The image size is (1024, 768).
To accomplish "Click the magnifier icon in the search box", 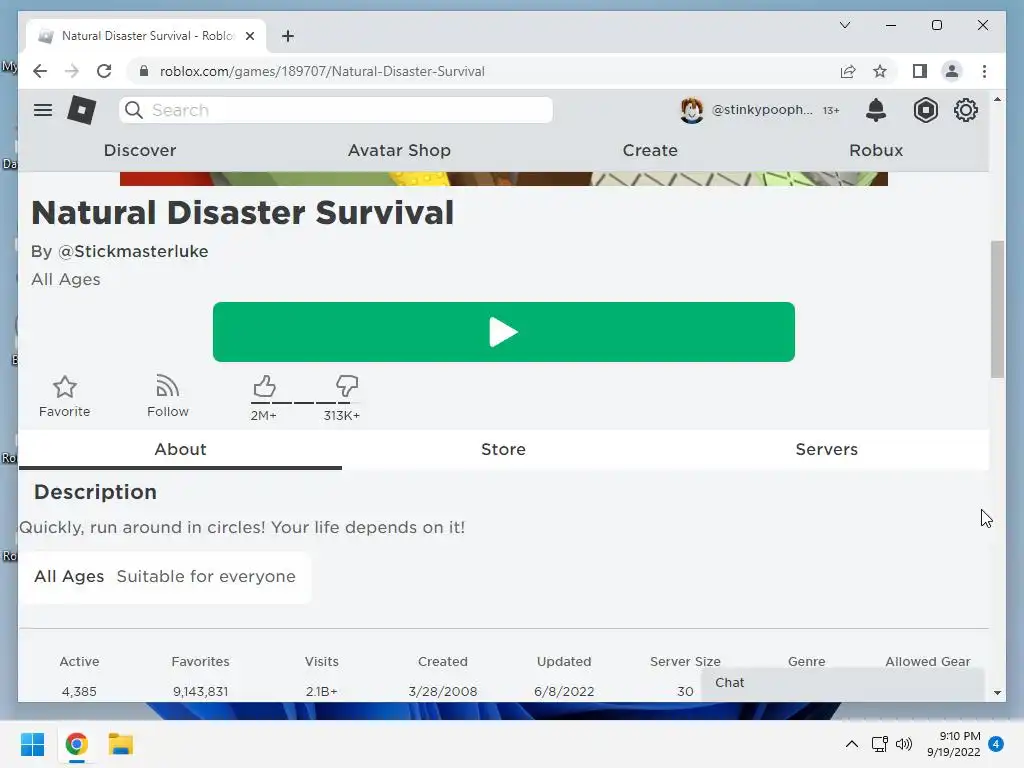I will [134, 110].
